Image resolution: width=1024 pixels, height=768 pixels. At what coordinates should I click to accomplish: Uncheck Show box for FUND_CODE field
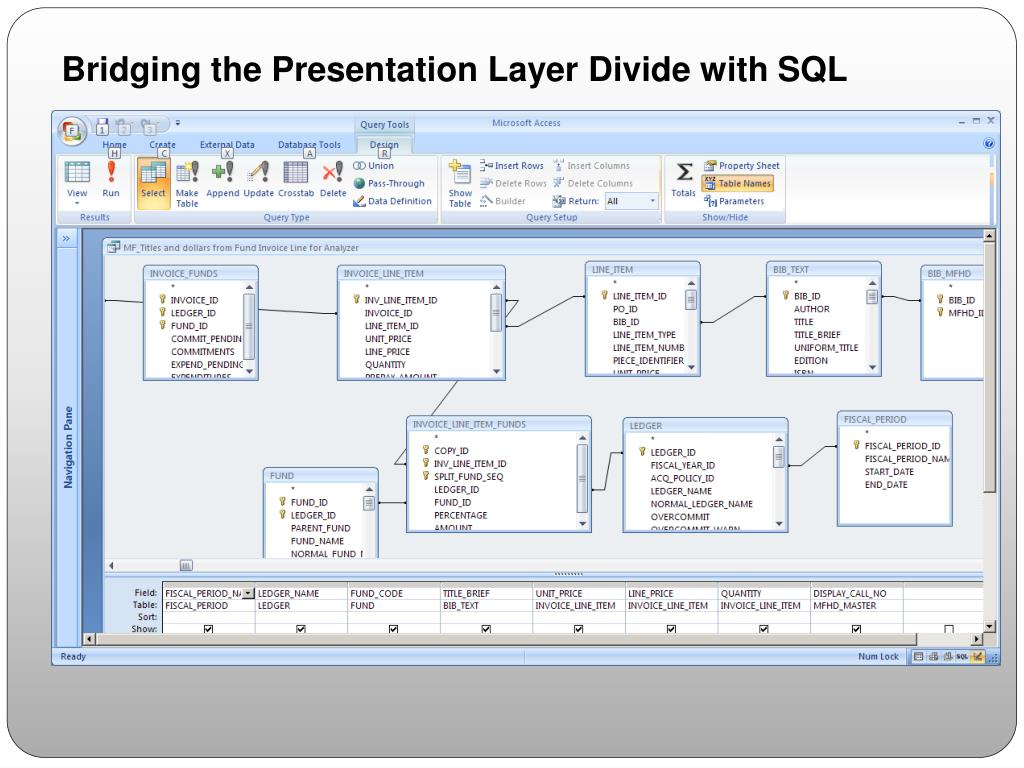(x=393, y=629)
